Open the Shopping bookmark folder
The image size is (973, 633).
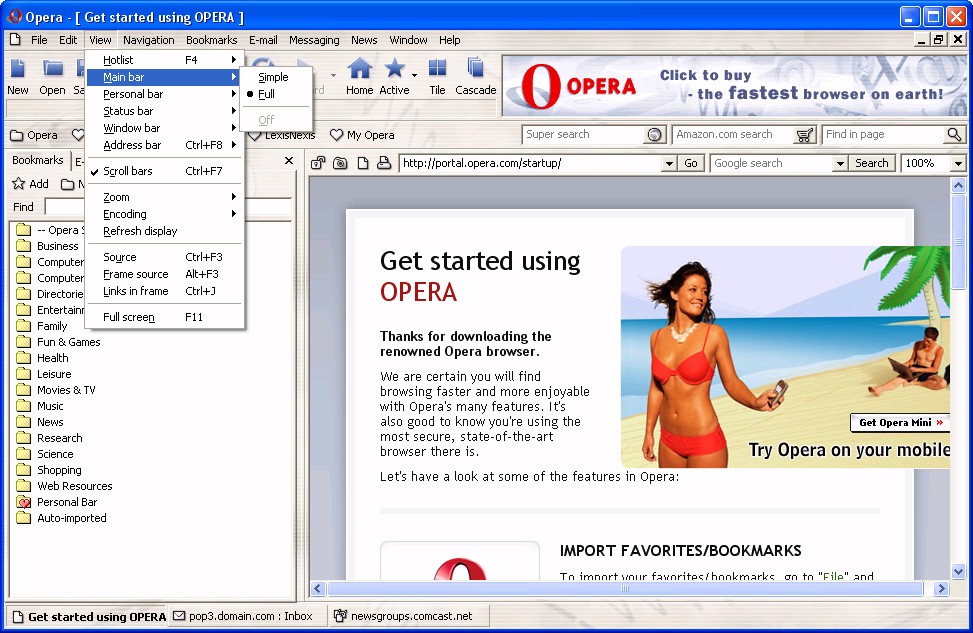pos(59,470)
